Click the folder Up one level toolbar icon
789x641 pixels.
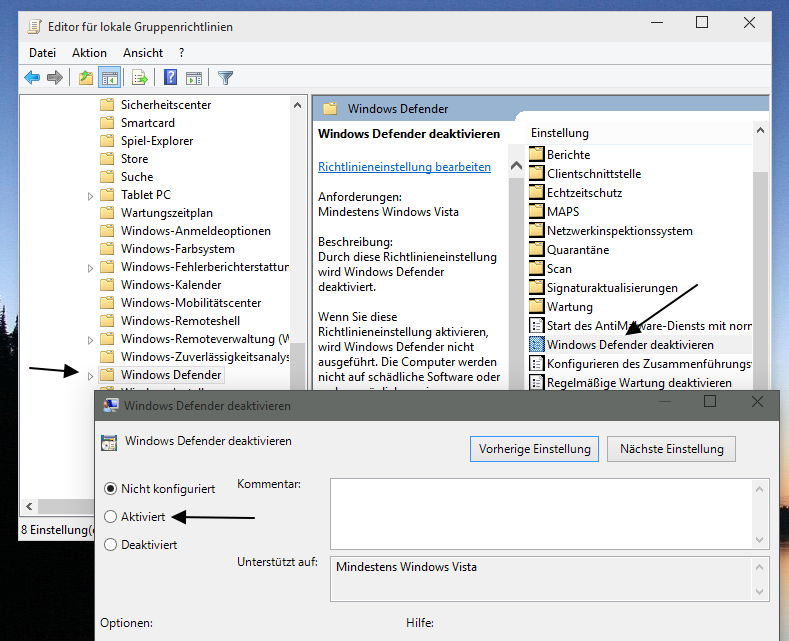86,78
